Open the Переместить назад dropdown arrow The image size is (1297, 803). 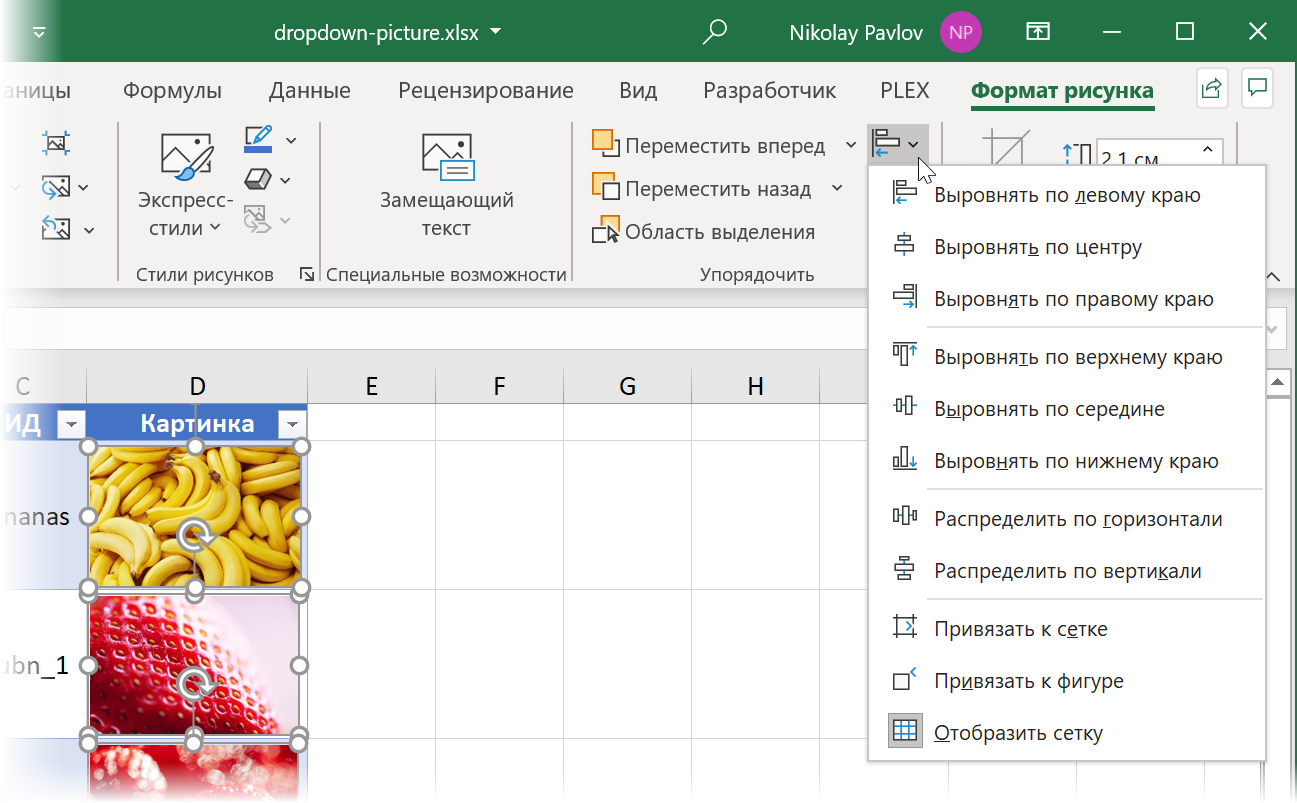pos(836,189)
